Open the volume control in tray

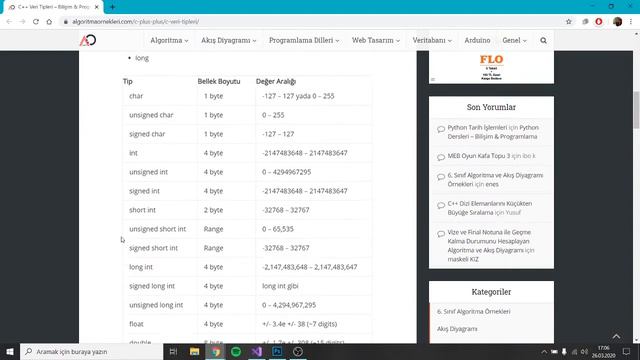pyautogui.click(x=584, y=352)
